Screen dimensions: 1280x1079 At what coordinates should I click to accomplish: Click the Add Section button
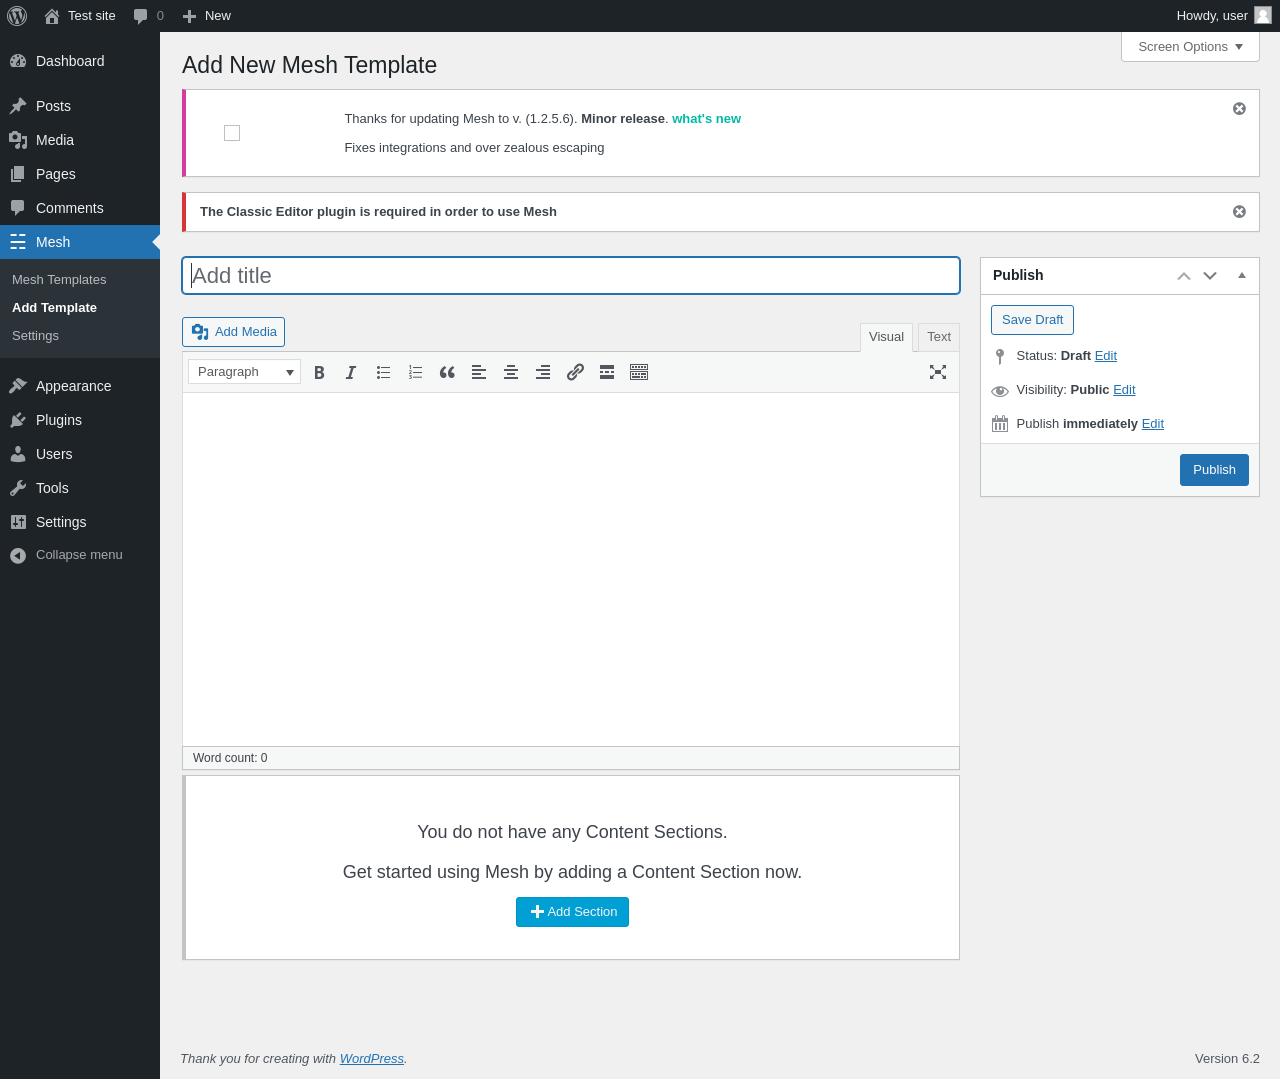point(572,912)
